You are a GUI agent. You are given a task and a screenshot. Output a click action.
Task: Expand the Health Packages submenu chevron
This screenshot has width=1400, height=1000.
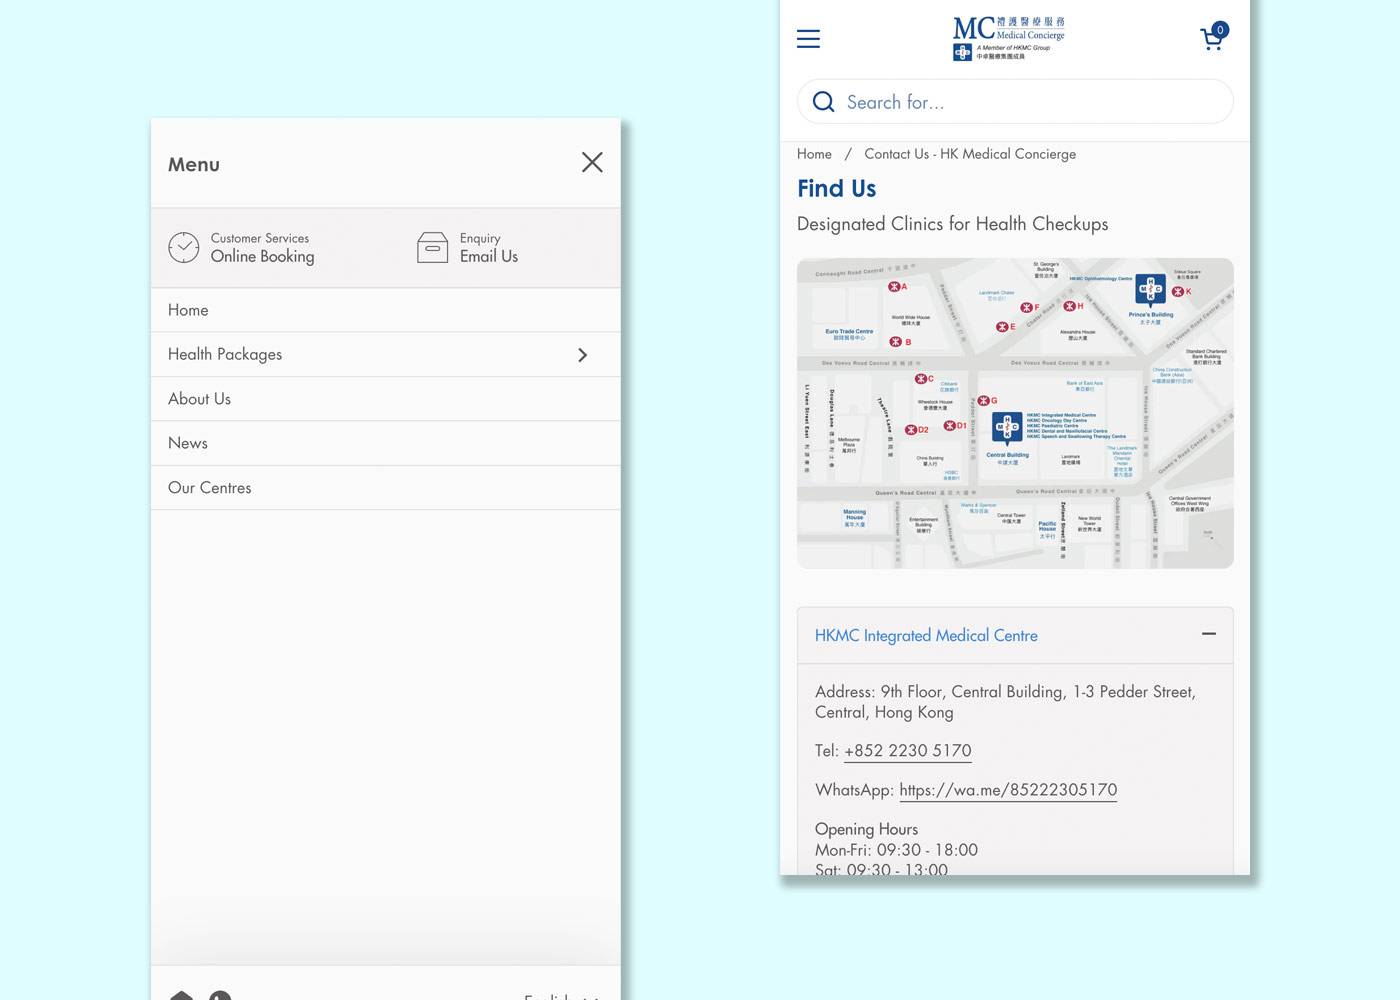582,355
